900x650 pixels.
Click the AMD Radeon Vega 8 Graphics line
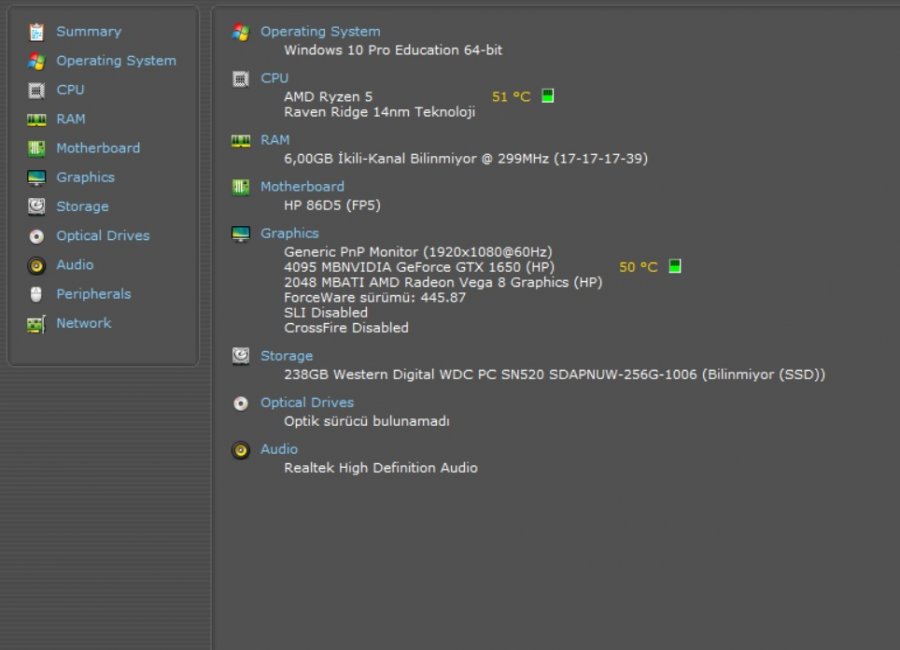tap(443, 283)
